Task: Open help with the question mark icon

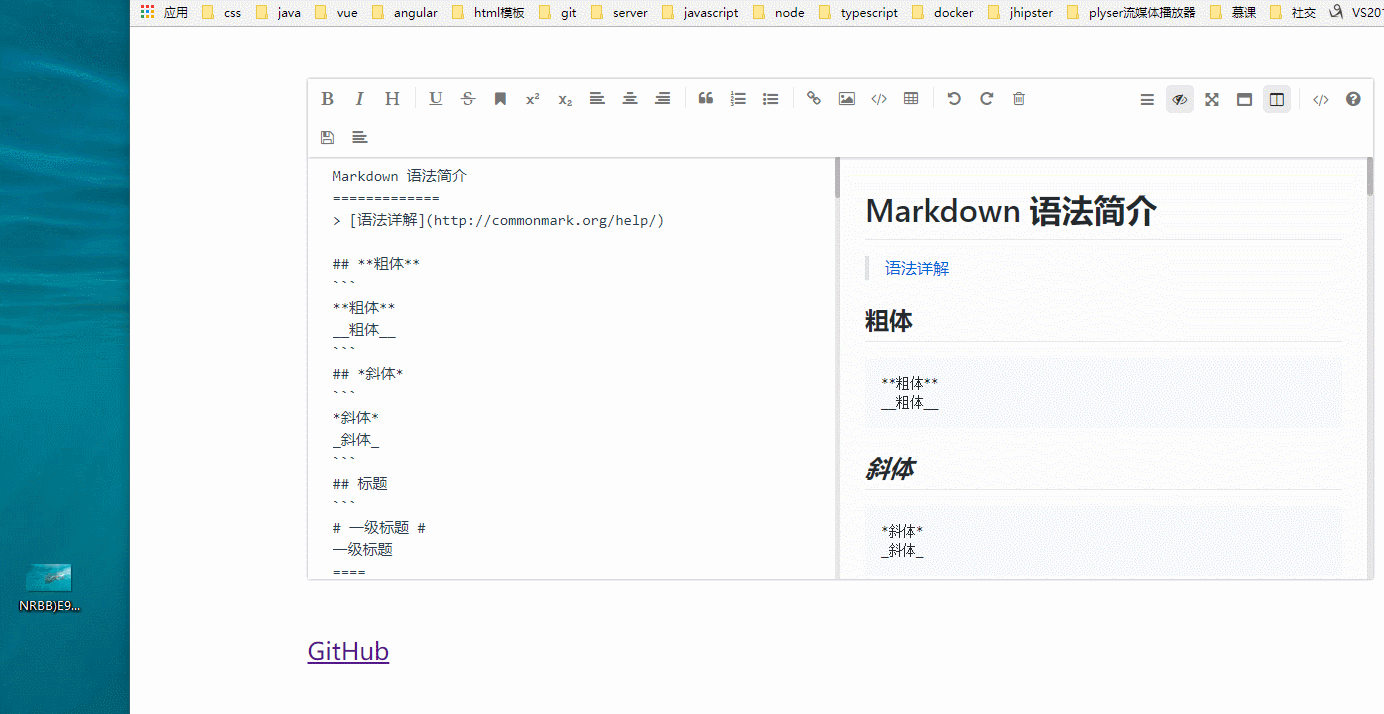Action: [1353, 99]
